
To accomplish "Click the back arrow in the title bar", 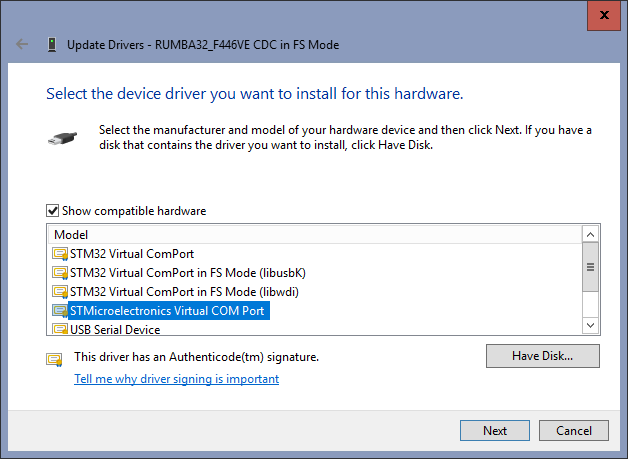I will tap(22, 44).
